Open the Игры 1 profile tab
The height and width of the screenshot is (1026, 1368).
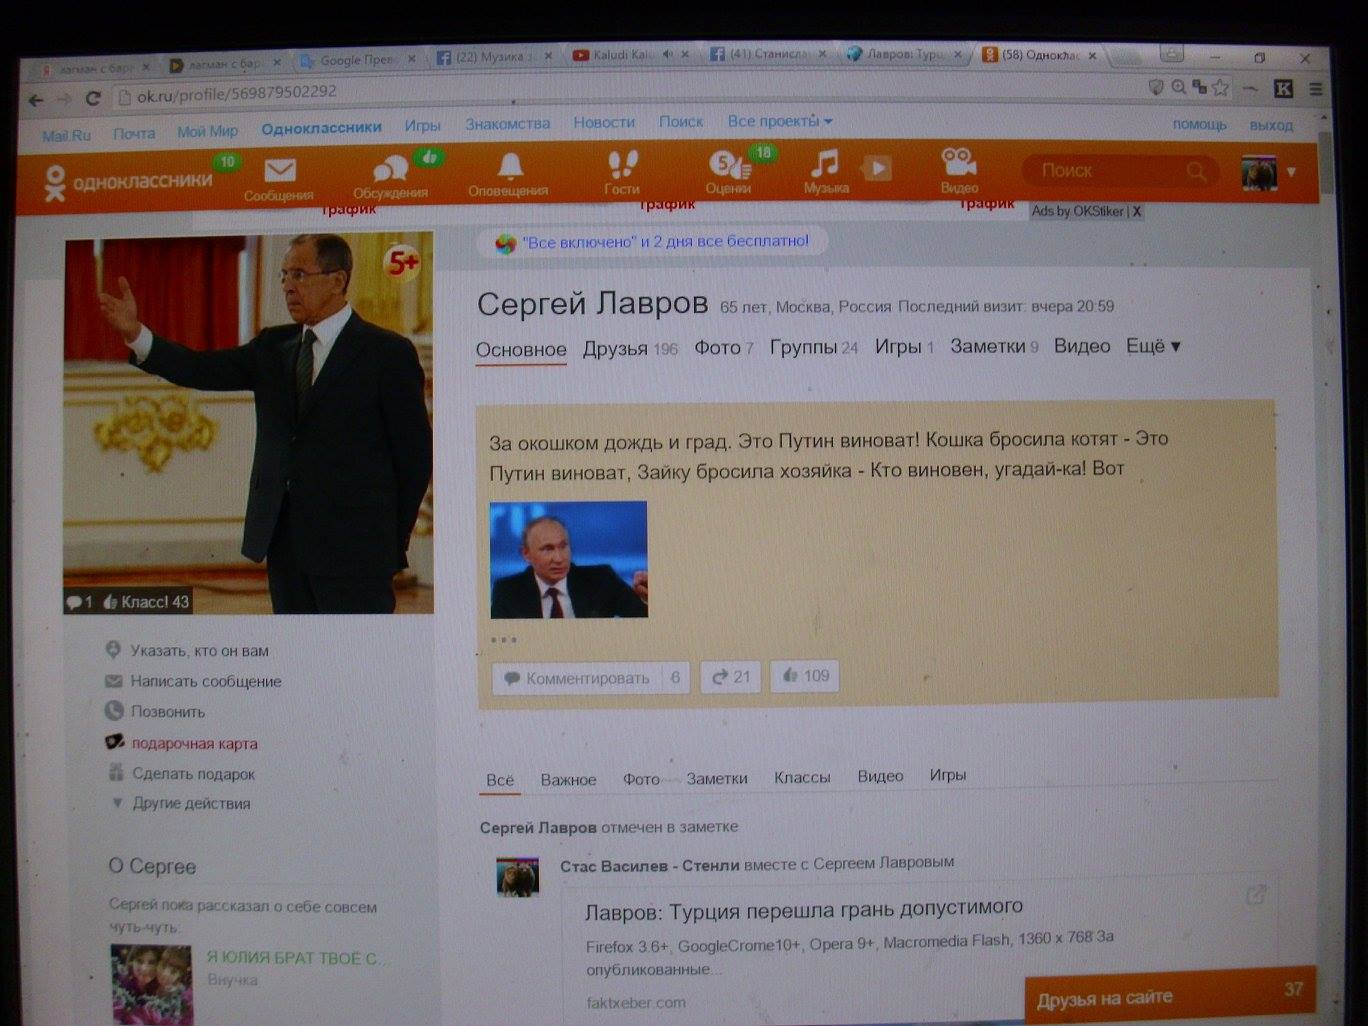[904, 346]
